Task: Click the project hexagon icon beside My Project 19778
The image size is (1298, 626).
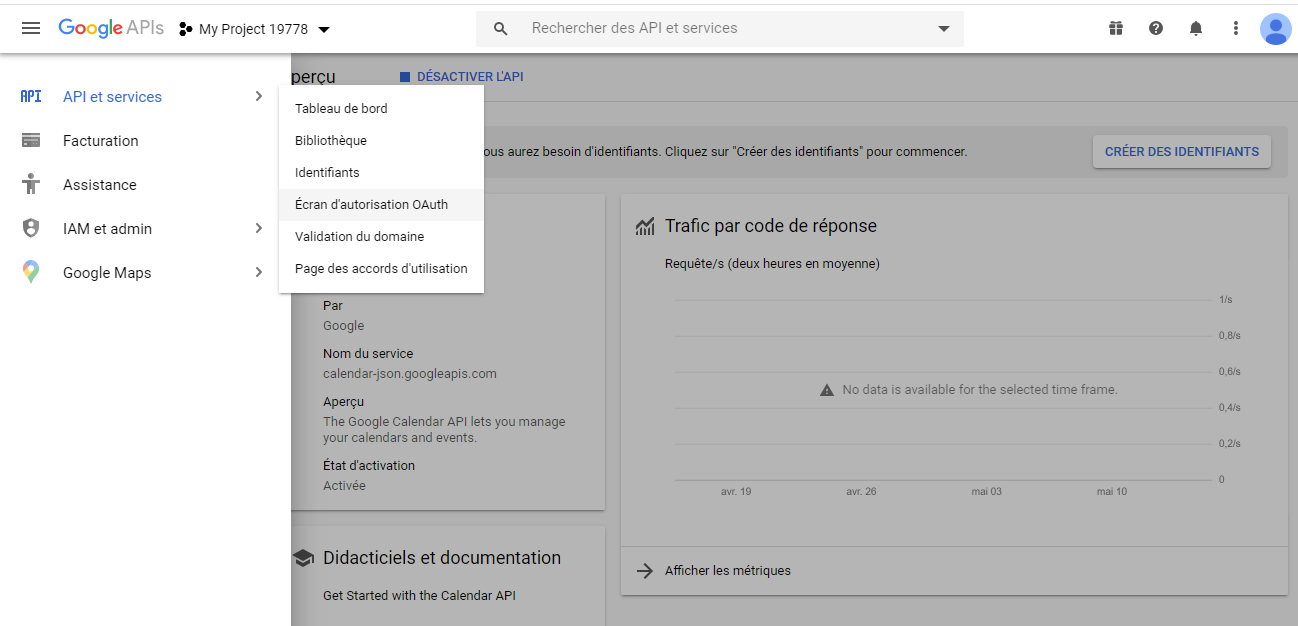Action: tap(185, 29)
